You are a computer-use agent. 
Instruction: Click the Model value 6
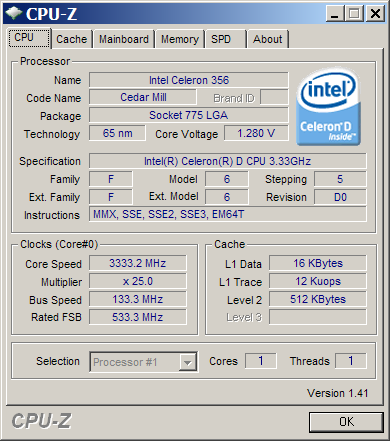point(227,179)
